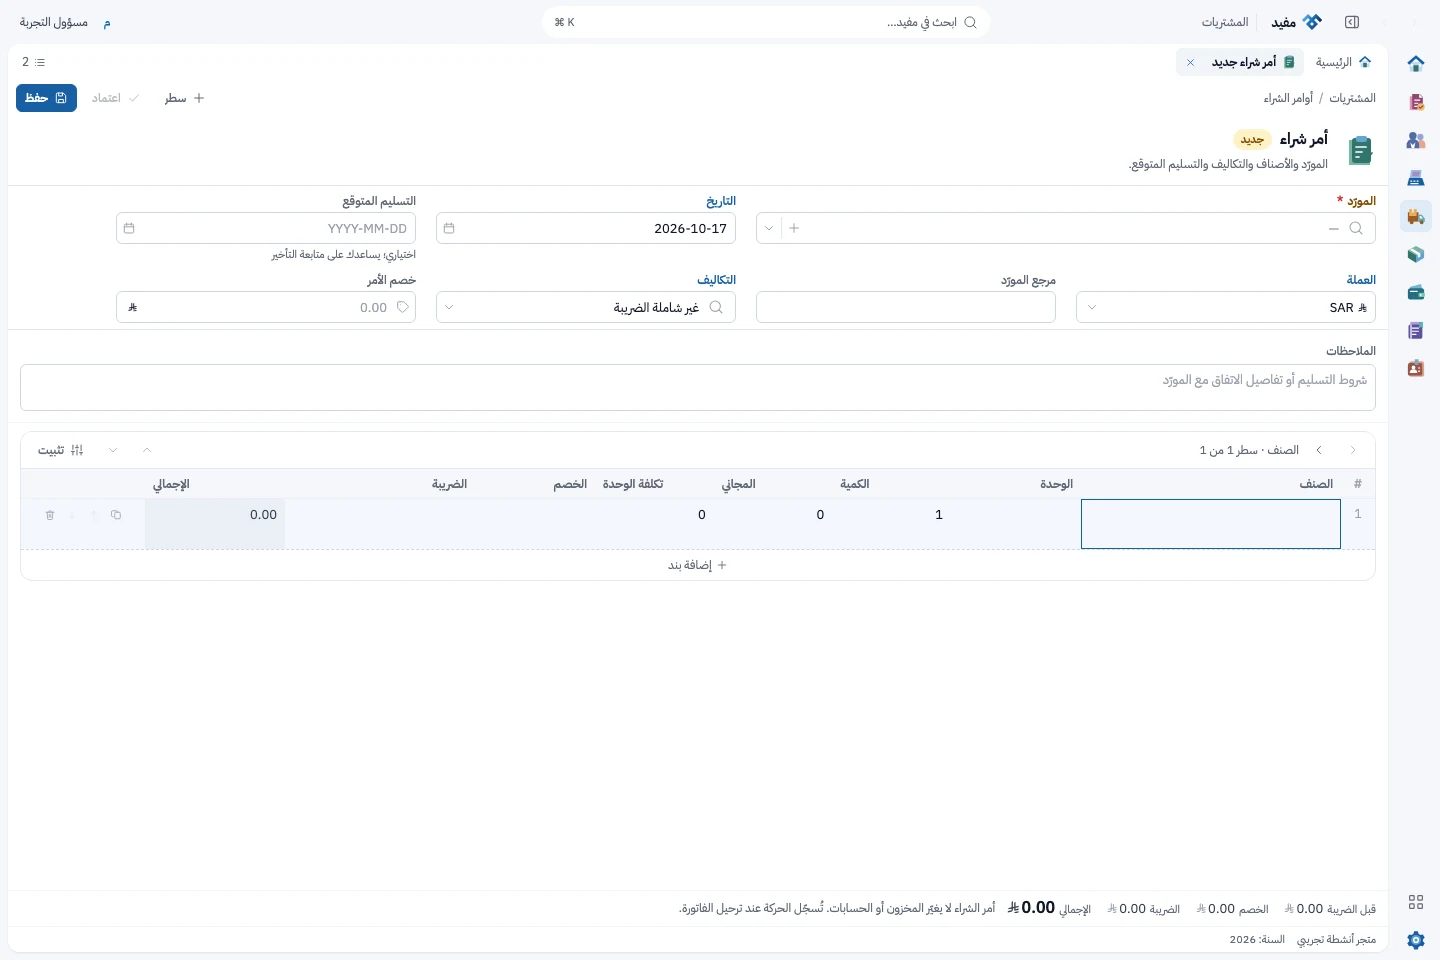The image size is (1440, 960).
Task: Open the calendar icon of التسليم المتوقع field
Action: (129, 228)
